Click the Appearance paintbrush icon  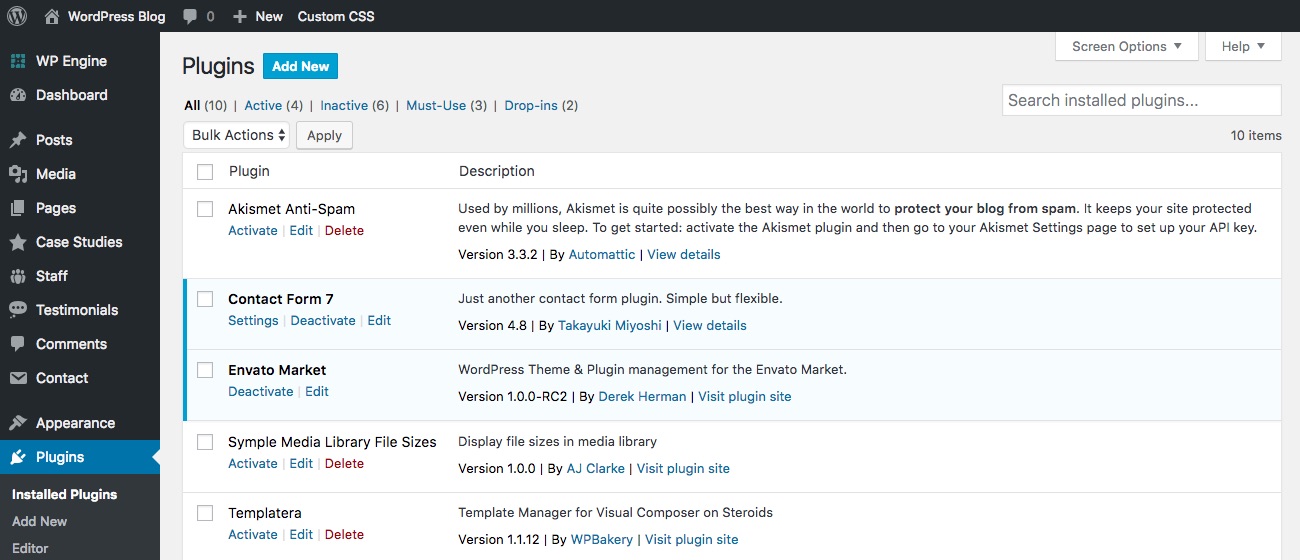click(18, 423)
